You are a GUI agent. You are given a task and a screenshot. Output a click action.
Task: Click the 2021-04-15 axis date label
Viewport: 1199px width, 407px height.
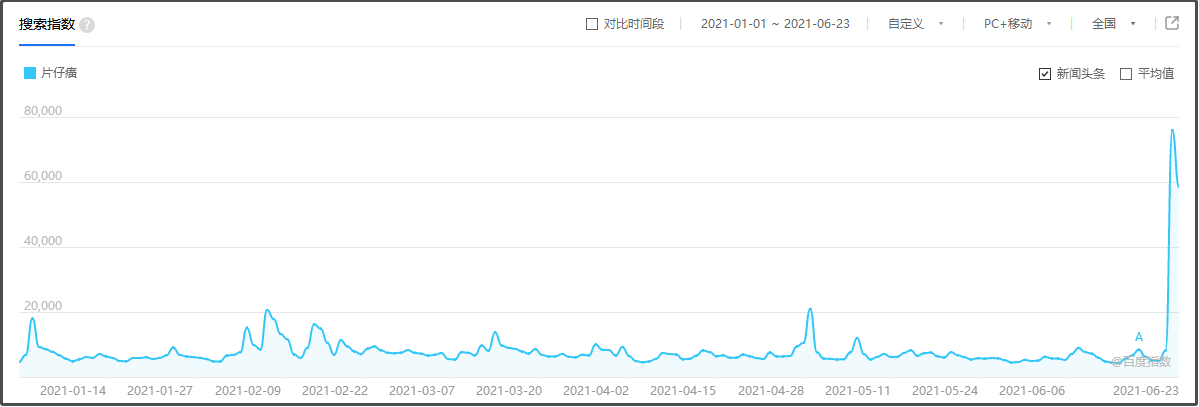[x=683, y=390]
